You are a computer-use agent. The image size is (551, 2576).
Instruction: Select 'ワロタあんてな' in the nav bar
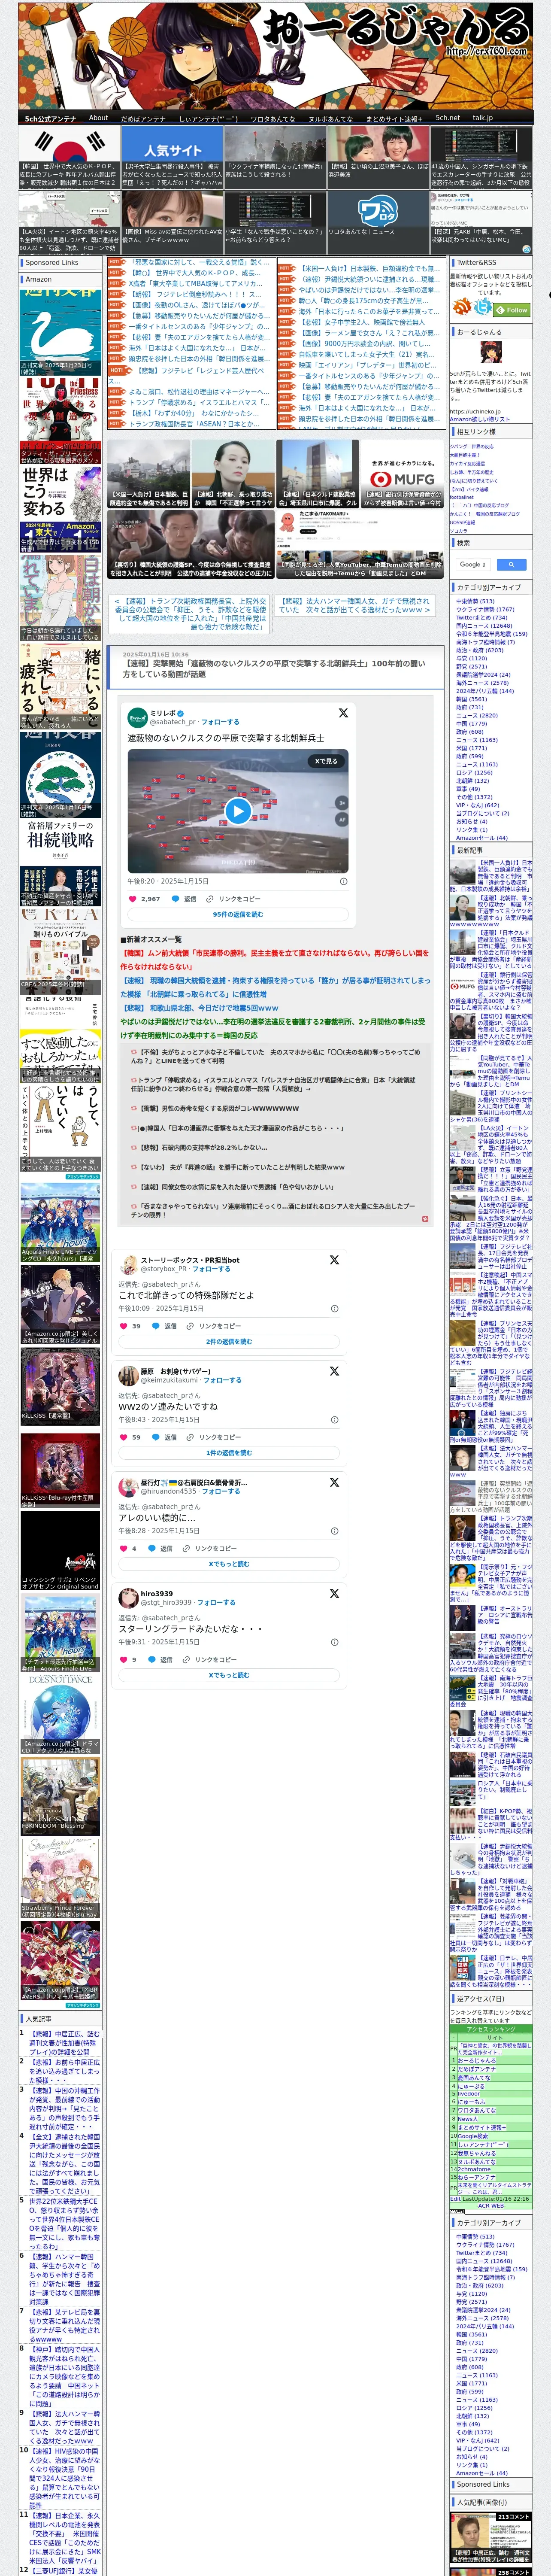pyautogui.click(x=272, y=118)
